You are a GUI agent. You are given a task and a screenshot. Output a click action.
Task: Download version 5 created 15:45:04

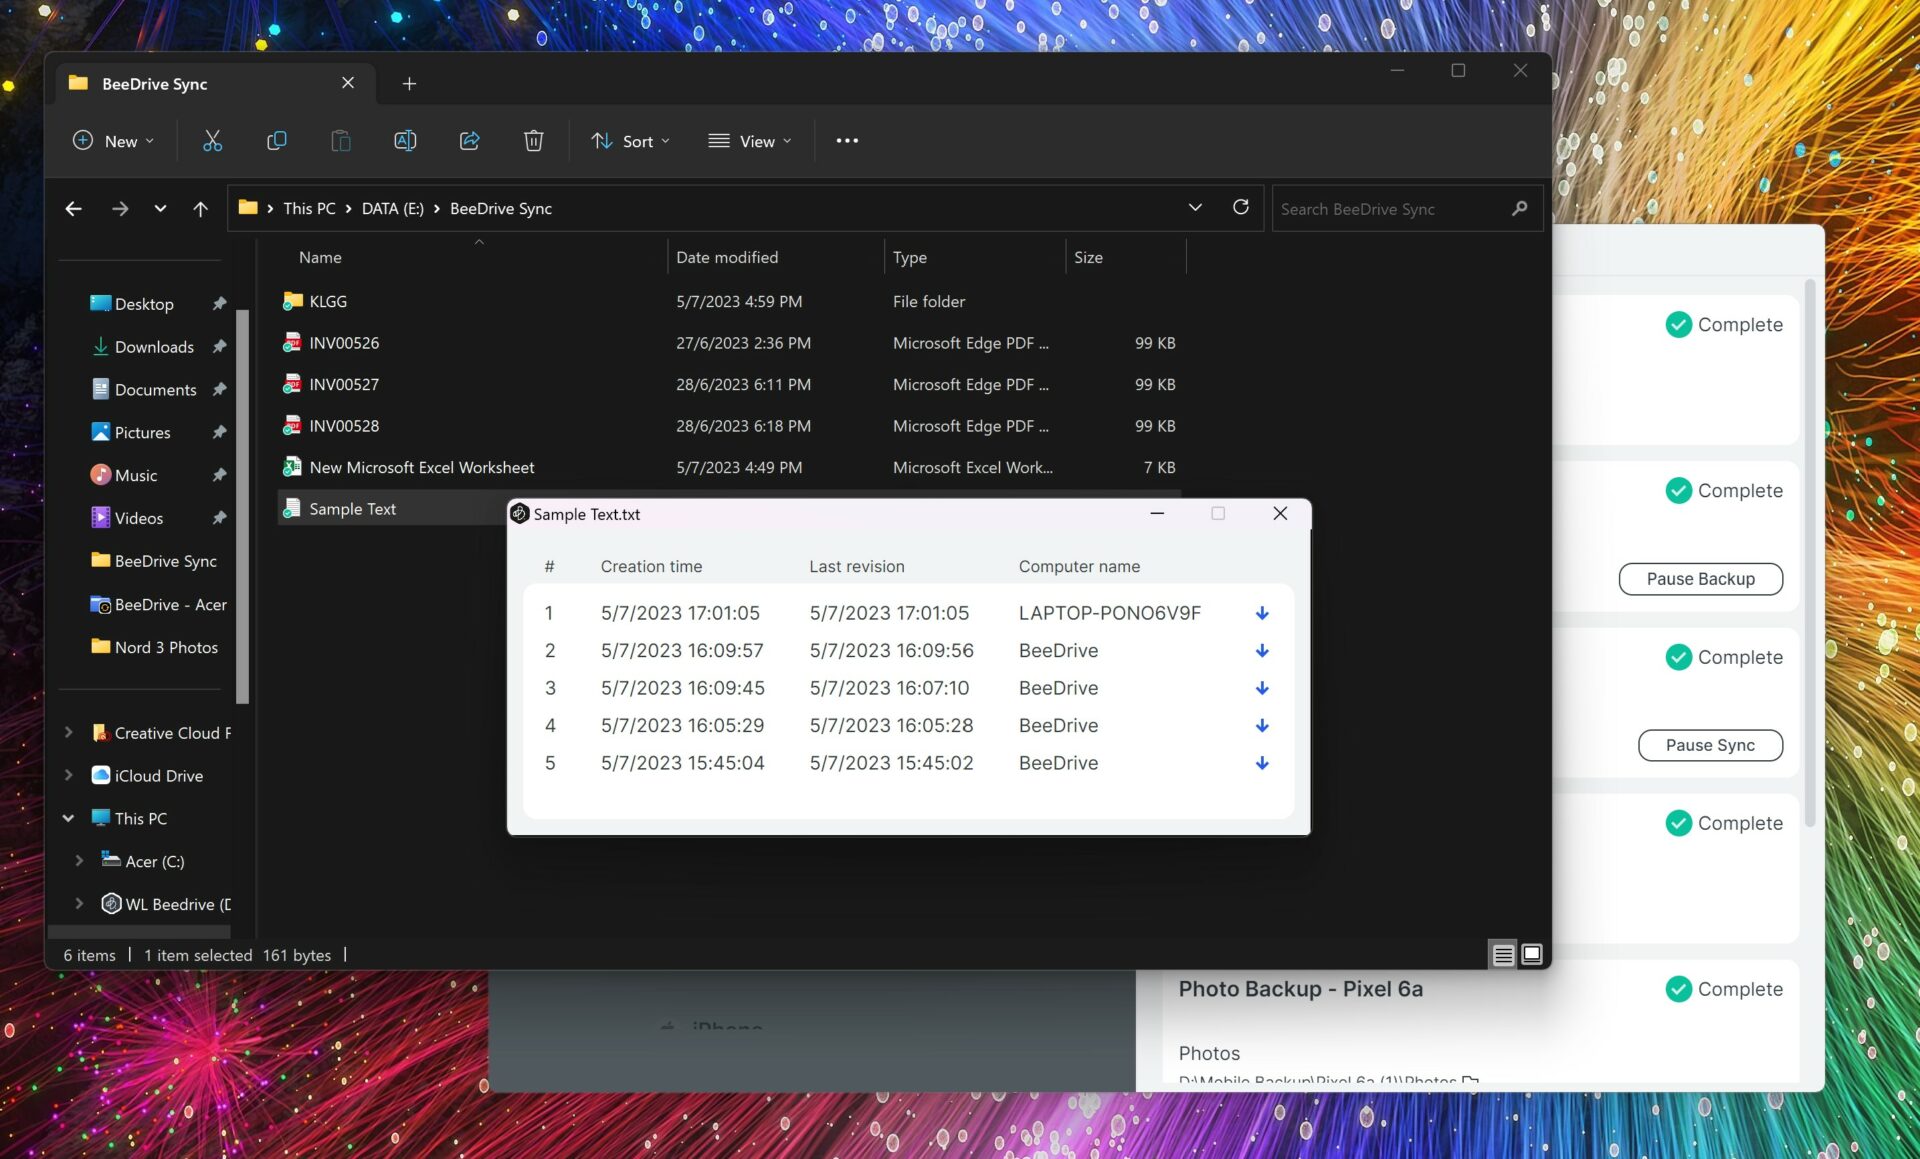coord(1262,763)
